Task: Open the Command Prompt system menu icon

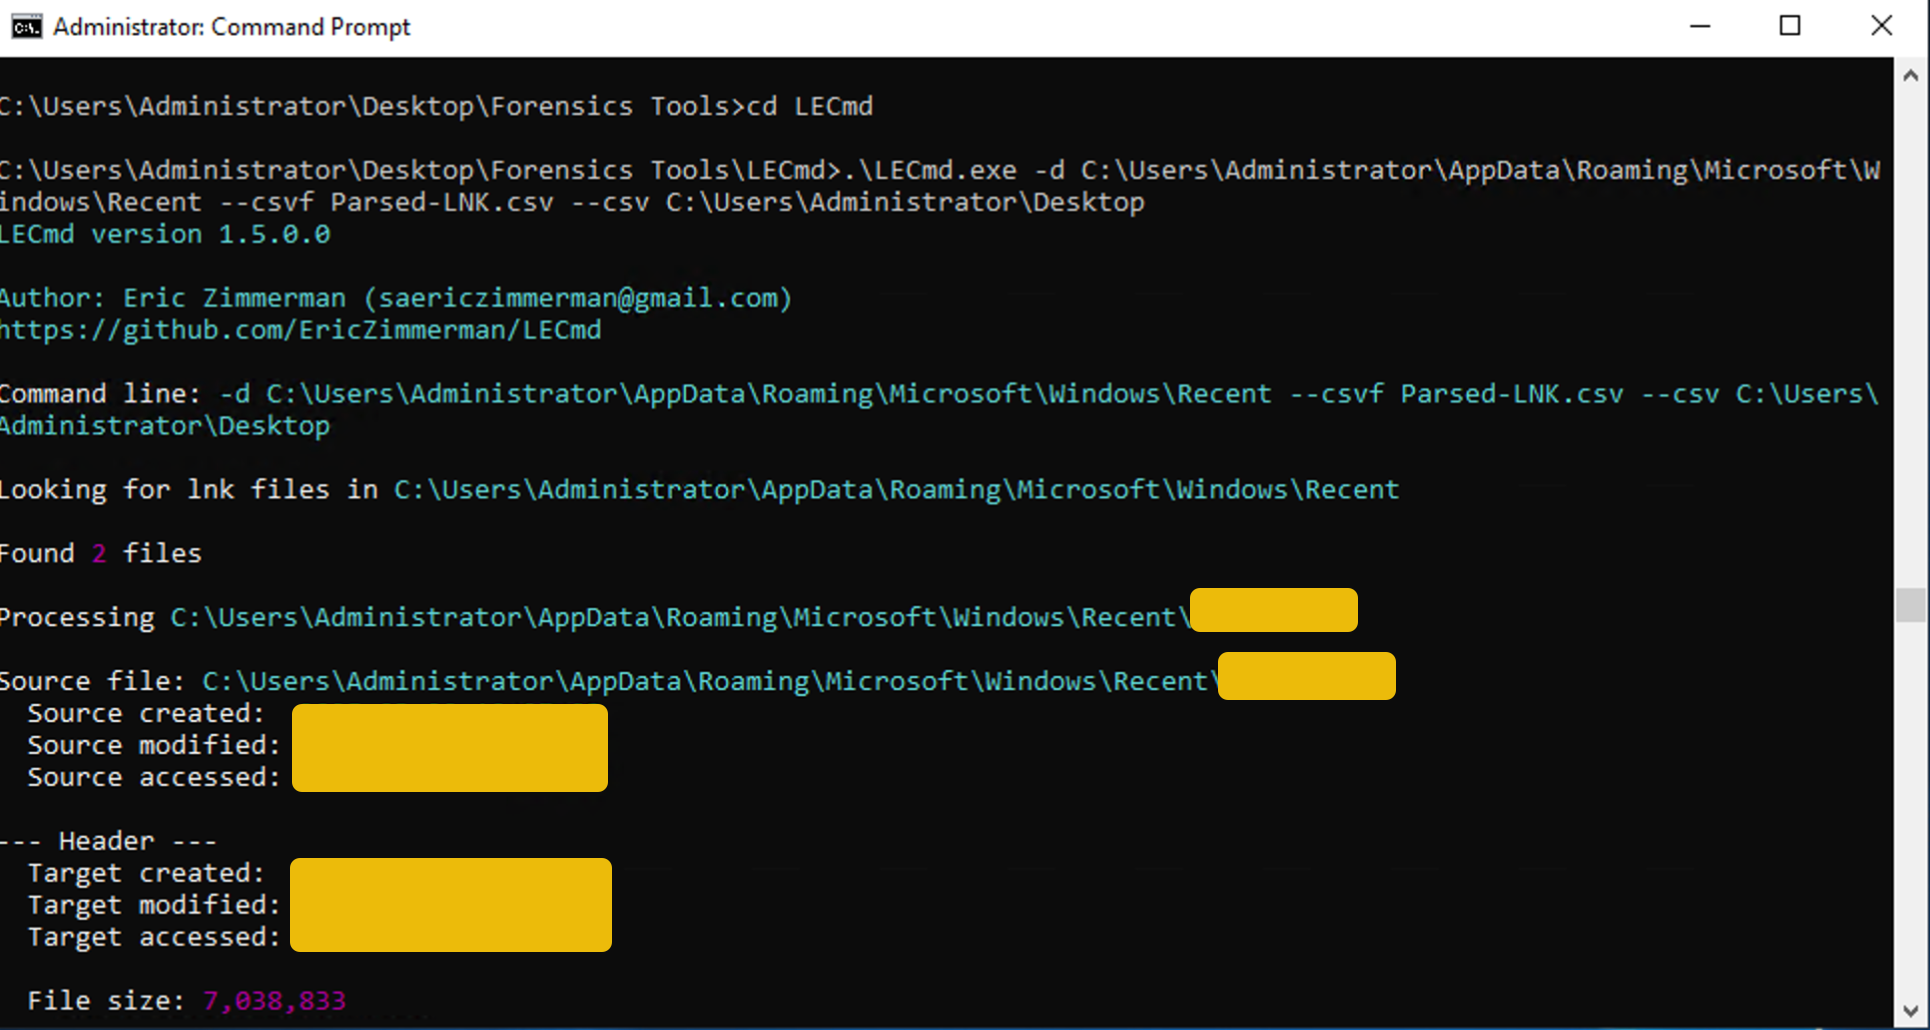Action: tap(27, 26)
